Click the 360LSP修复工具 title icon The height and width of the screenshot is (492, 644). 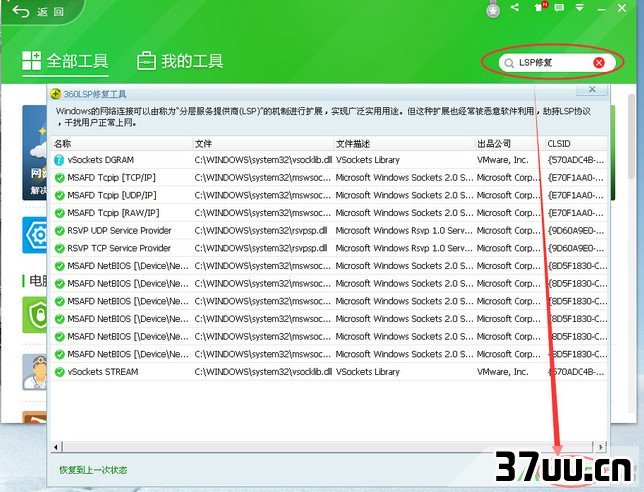pyautogui.click(x=55, y=94)
